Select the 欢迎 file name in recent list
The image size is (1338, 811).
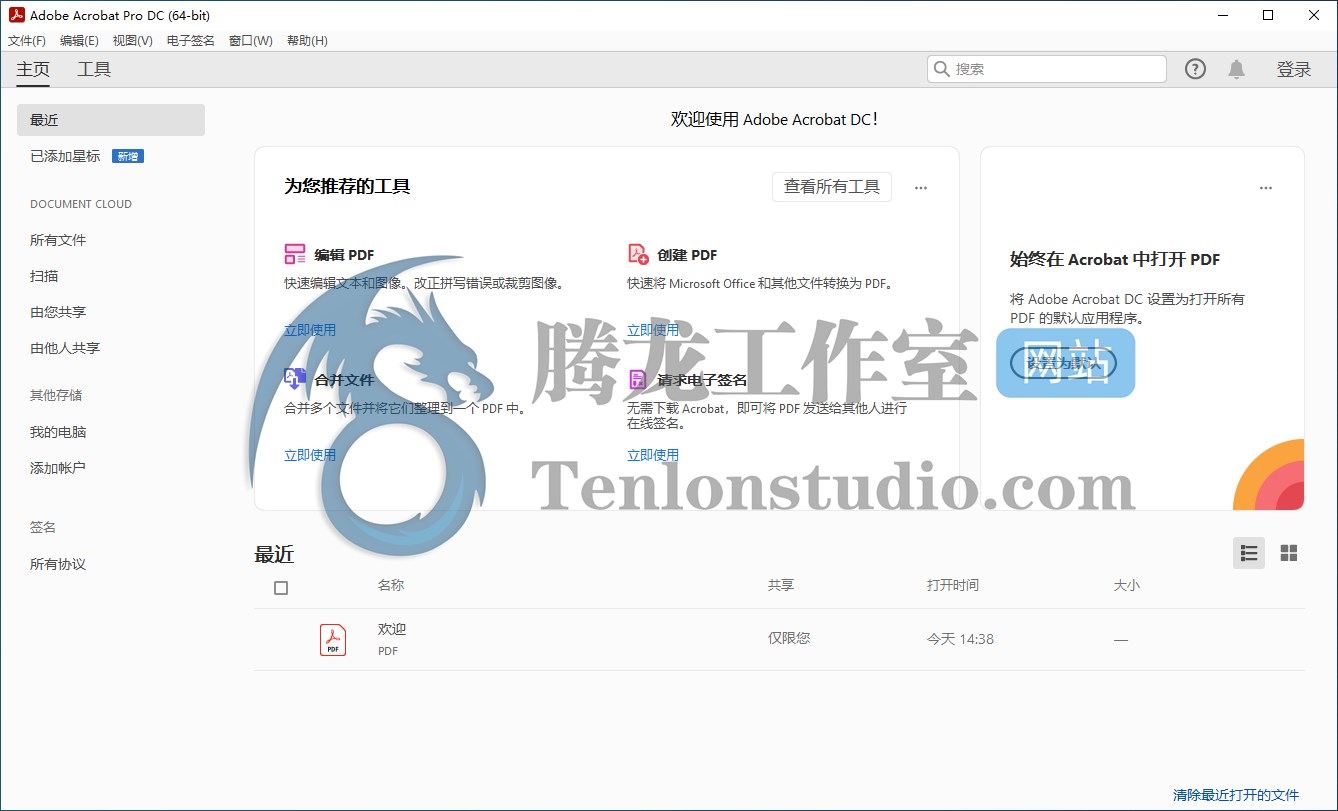(392, 629)
